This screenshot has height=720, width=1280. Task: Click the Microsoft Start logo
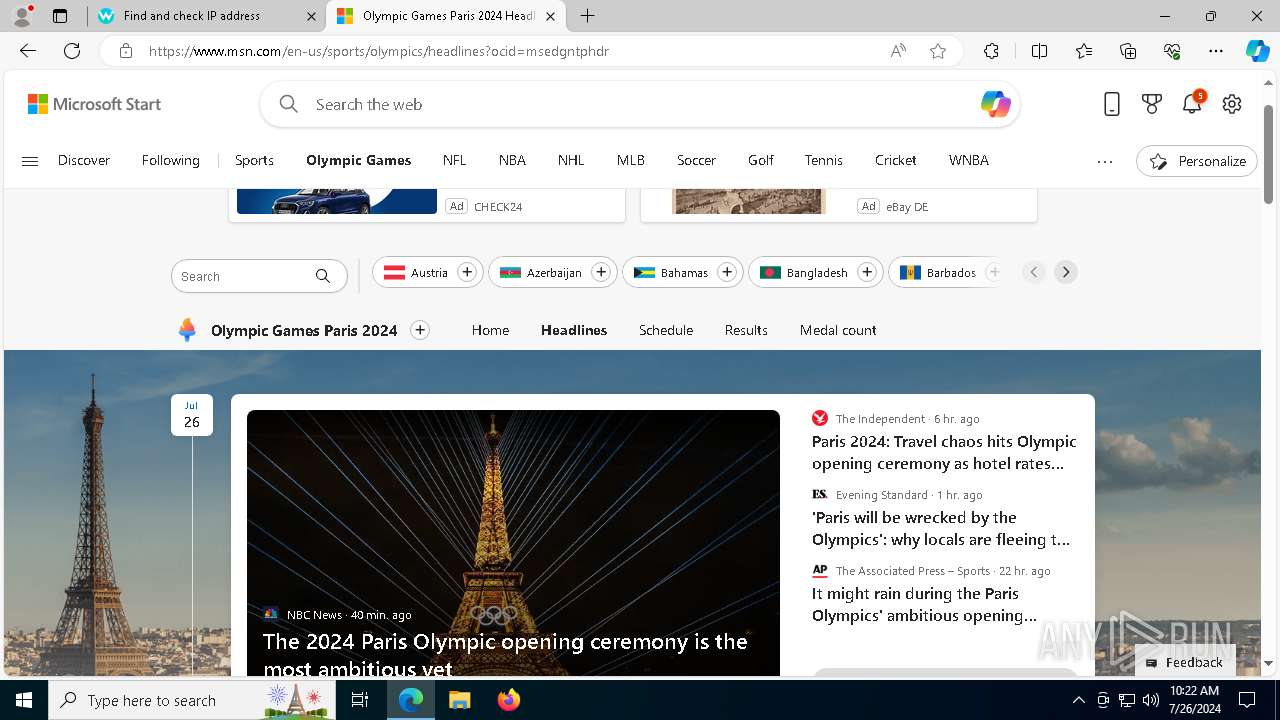[94, 104]
